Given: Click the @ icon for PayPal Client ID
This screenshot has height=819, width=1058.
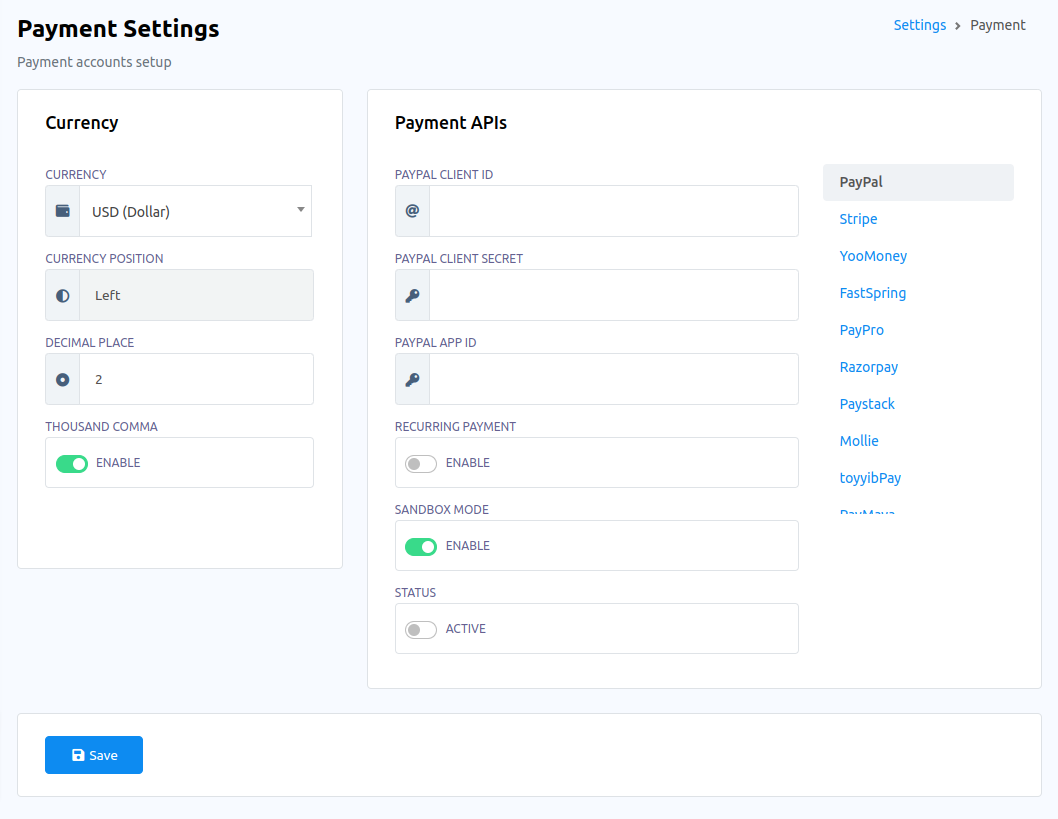Looking at the screenshot, I should (x=412, y=211).
